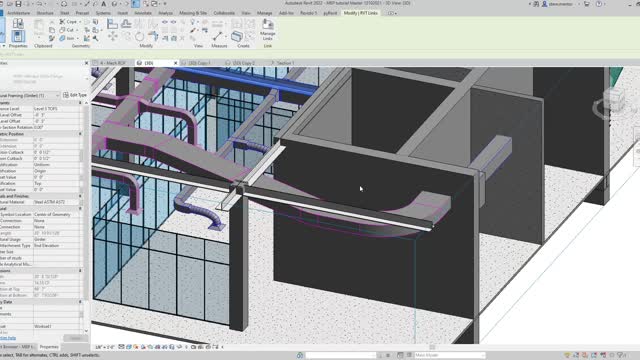Open the Systems ribbon tab

tap(103, 13)
